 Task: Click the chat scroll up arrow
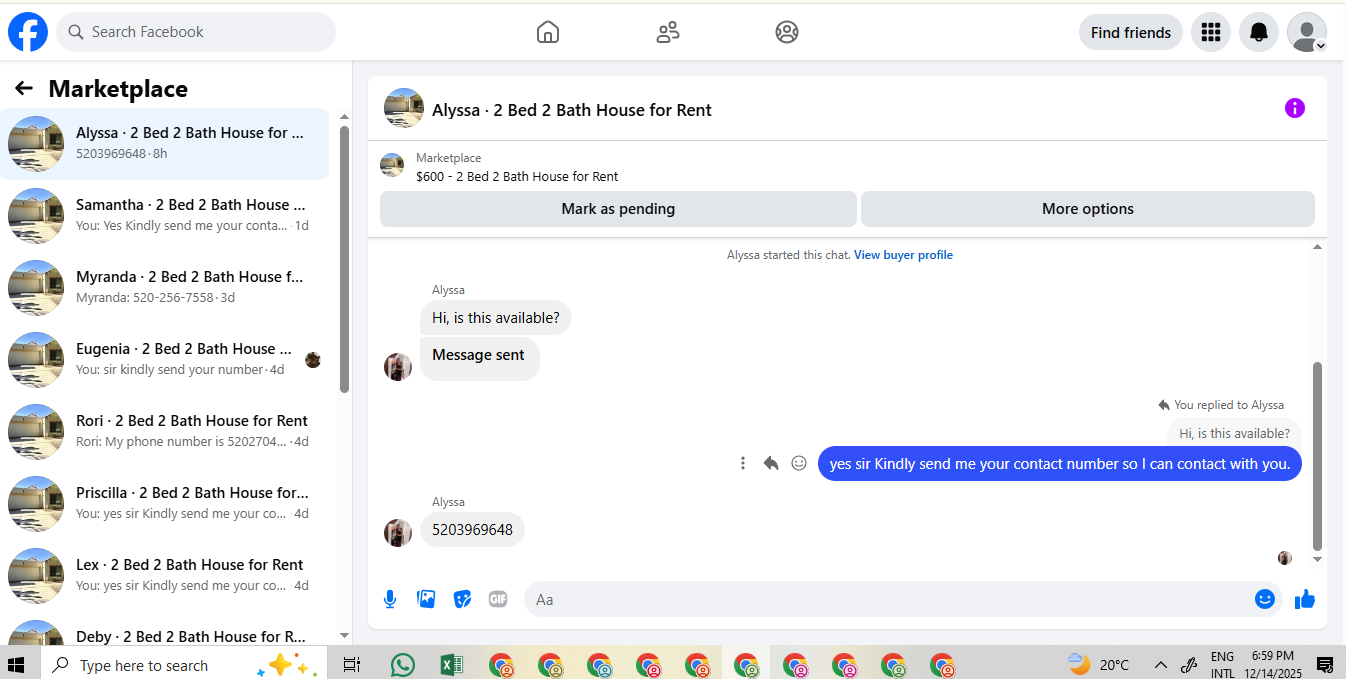click(x=1317, y=247)
